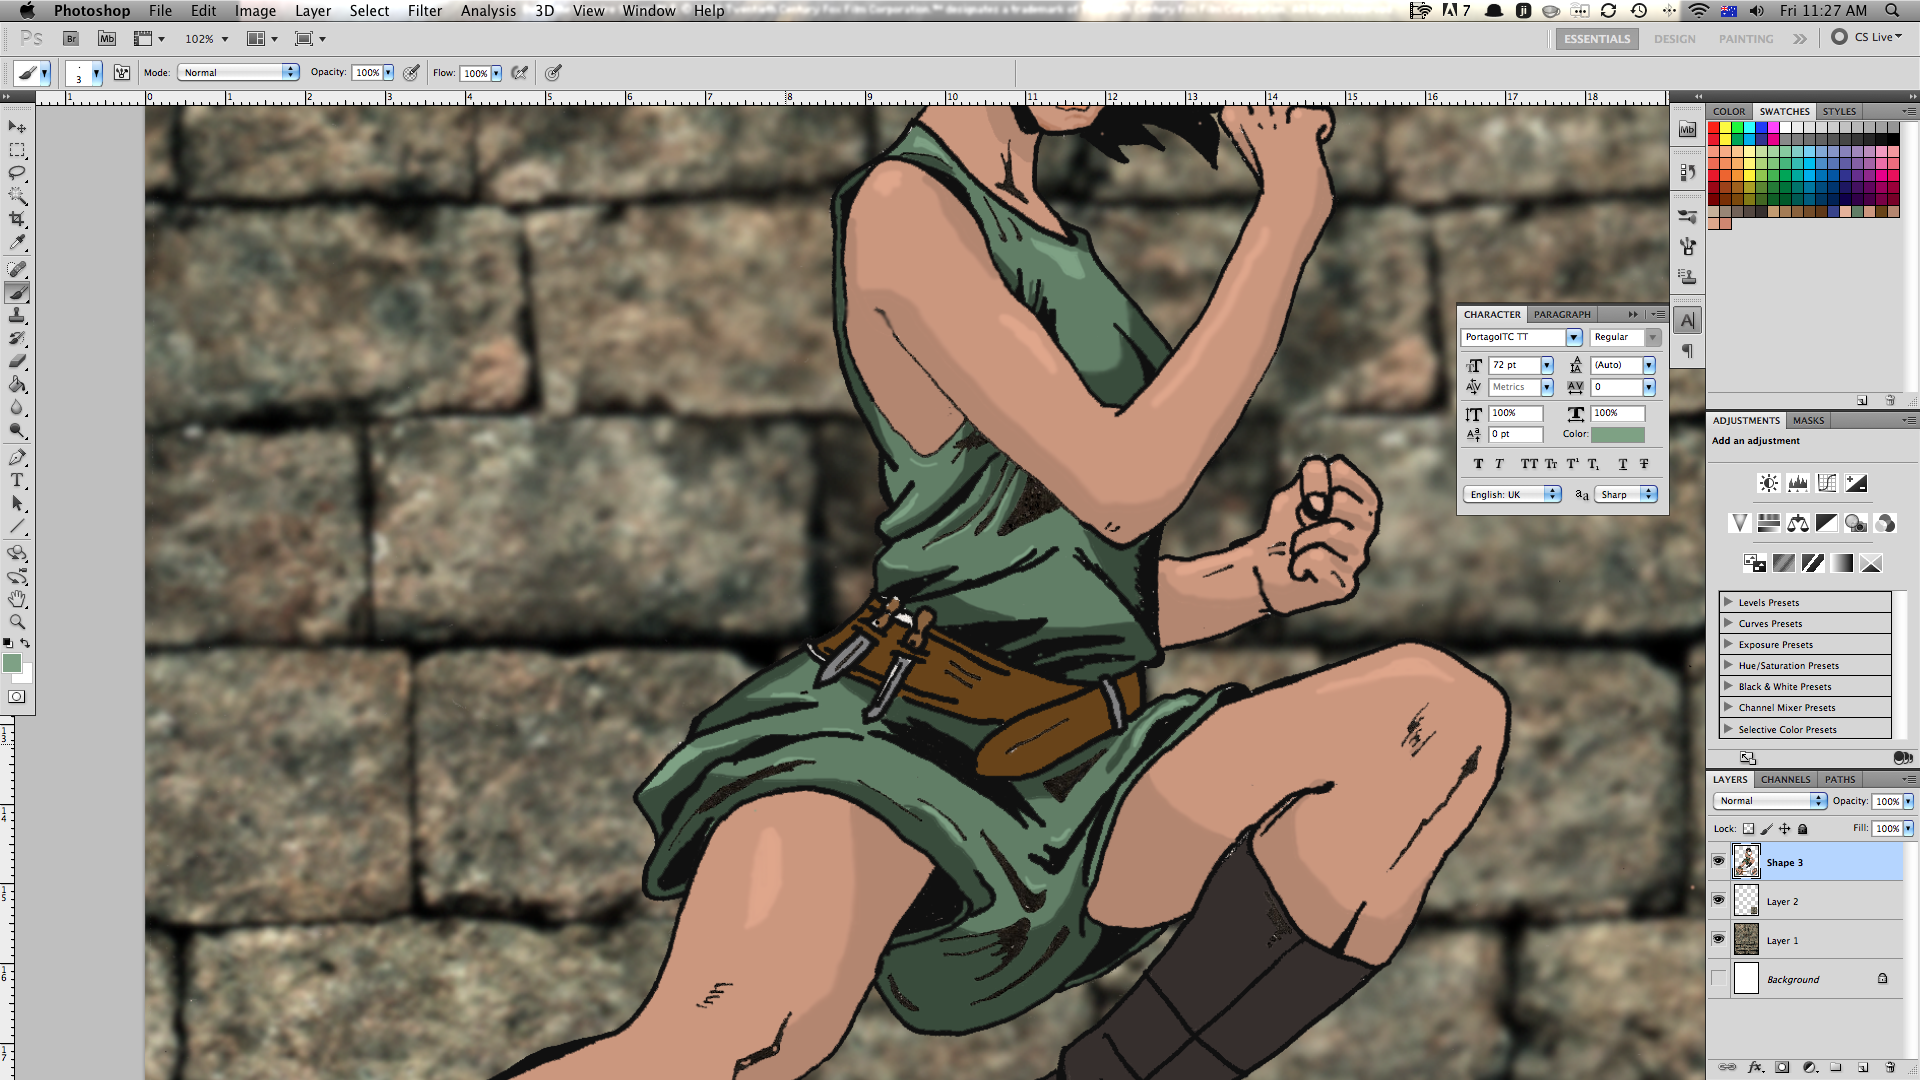Toggle lock all for layer
The width and height of the screenshot is (1920, 1080).
1803,829
